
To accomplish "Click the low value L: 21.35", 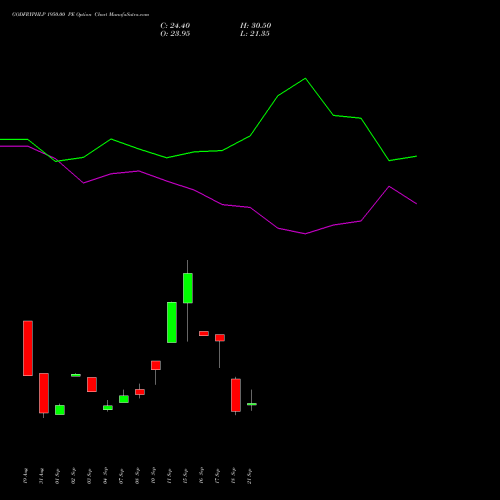I will pyautogui.click(x=255, y=34).
